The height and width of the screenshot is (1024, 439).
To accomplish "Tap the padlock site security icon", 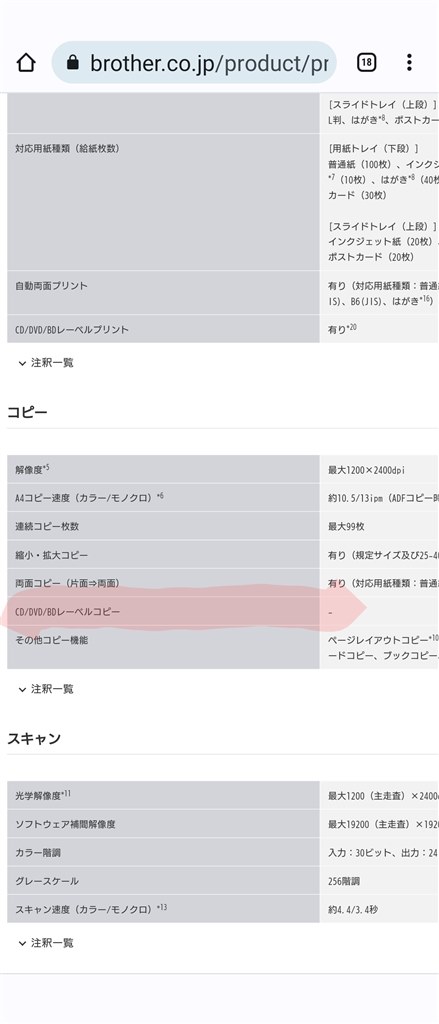I will tap(73, 63).
